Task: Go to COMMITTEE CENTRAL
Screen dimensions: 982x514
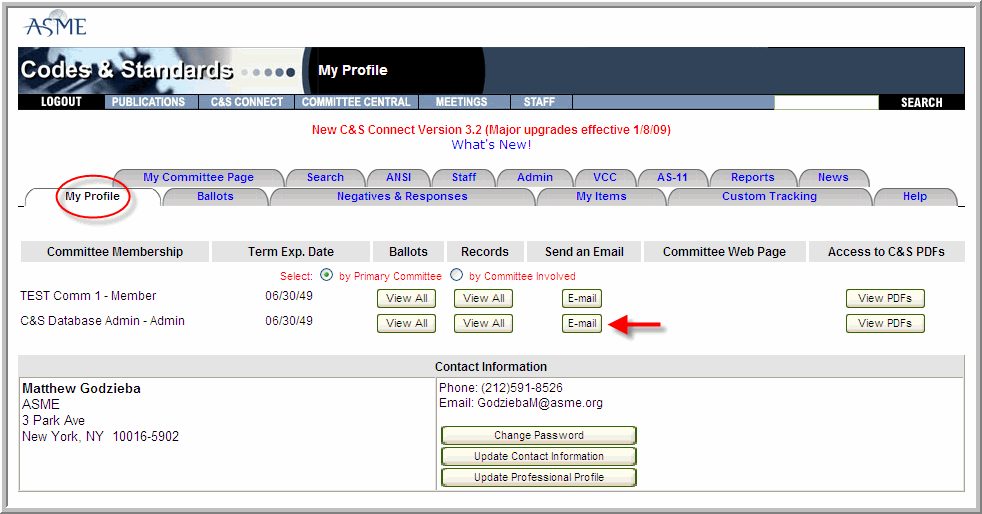Action: click(356, 102)
